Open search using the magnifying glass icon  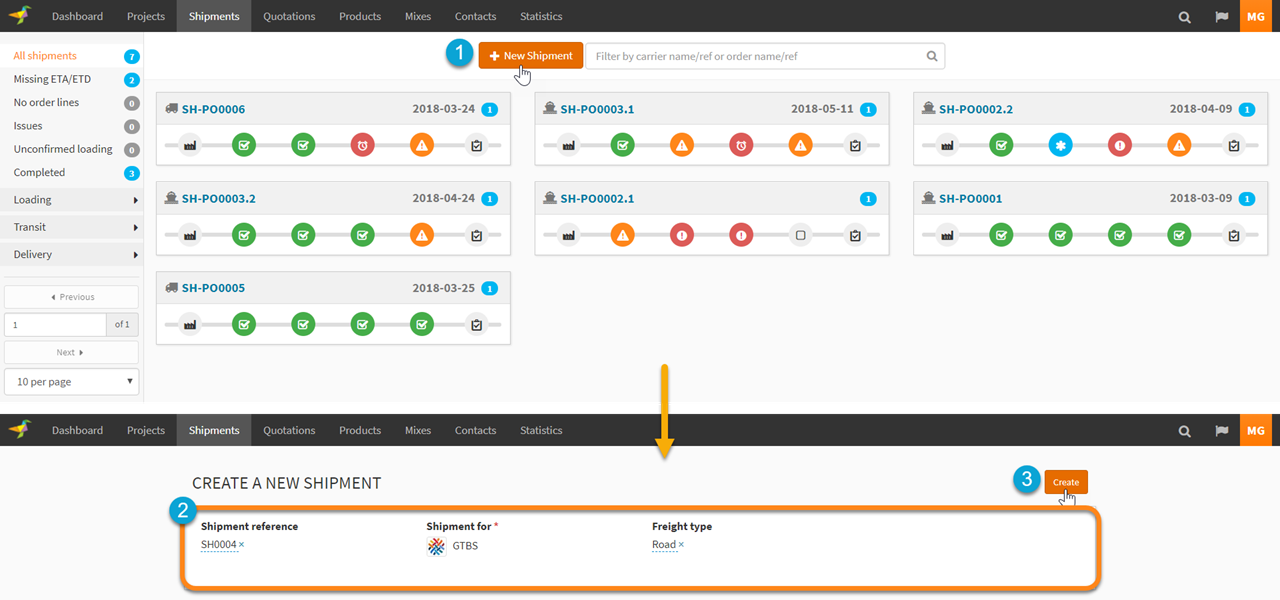coord(1184,16)
